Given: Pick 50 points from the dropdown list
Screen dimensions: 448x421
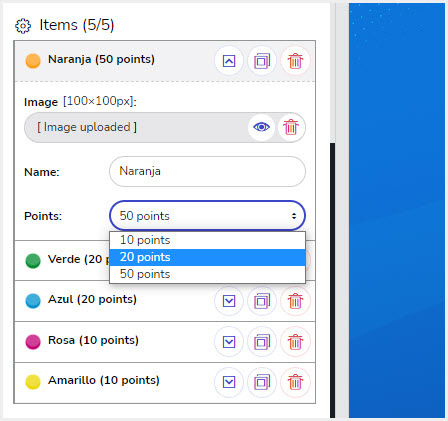Looking at the screenshot, I should [207, 274].
